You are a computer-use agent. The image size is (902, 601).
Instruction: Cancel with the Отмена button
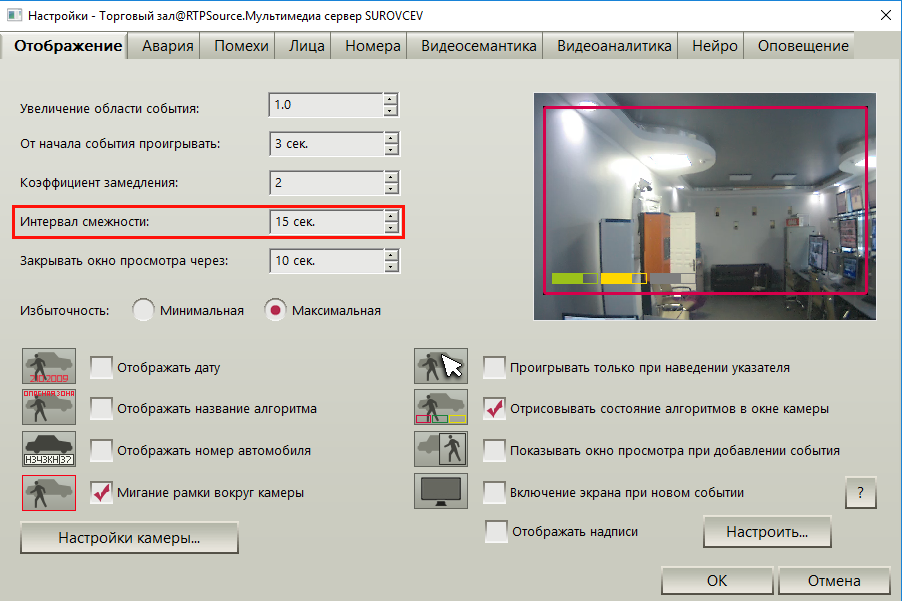coord(834,581)
